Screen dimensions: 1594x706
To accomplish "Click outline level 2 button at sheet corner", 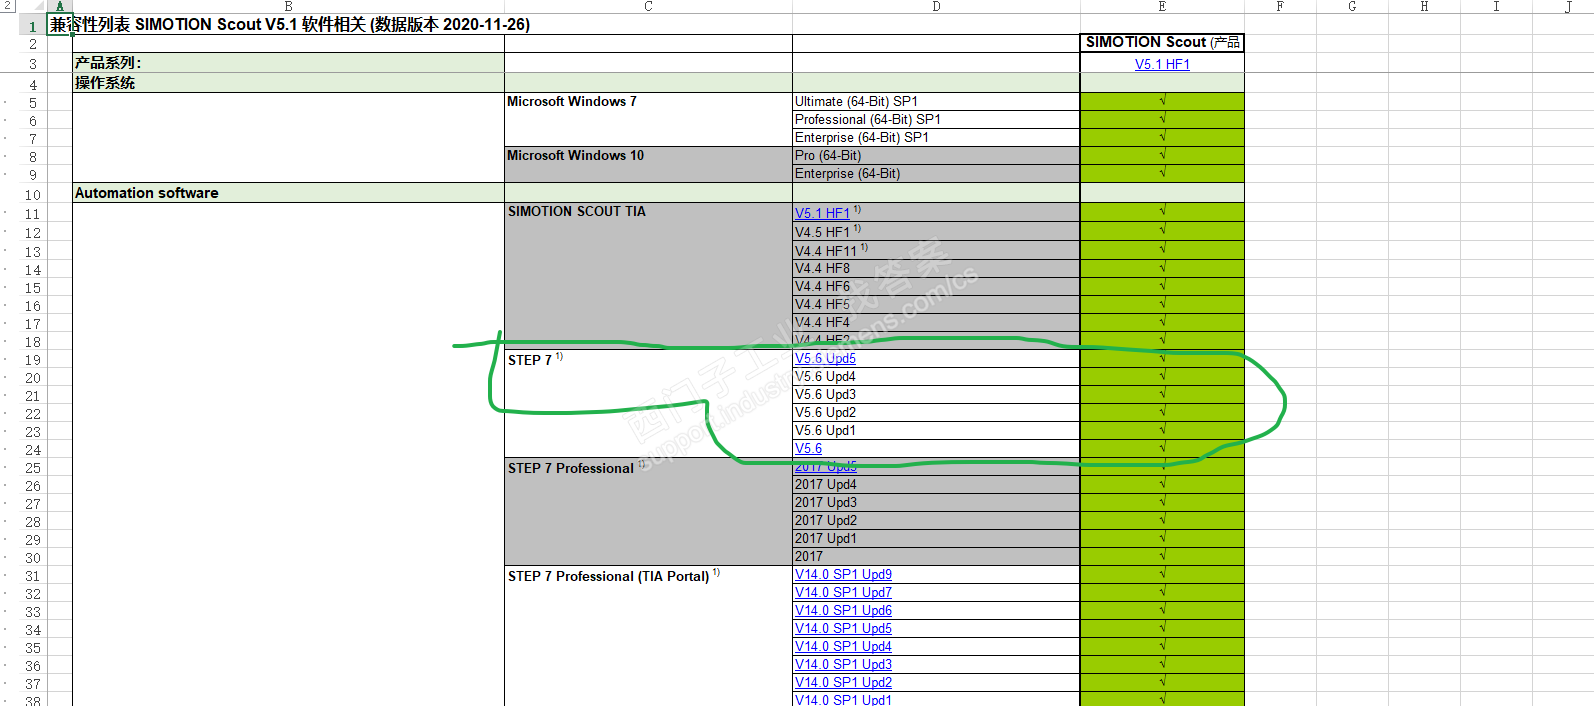I will coord(9,6).
